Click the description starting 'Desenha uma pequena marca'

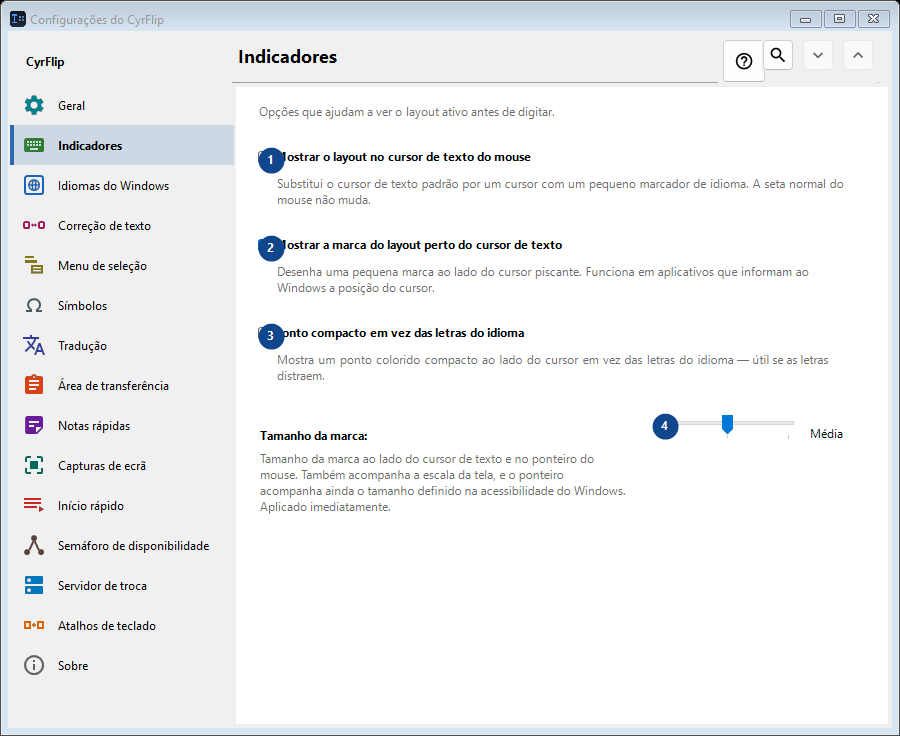[543, 280]
